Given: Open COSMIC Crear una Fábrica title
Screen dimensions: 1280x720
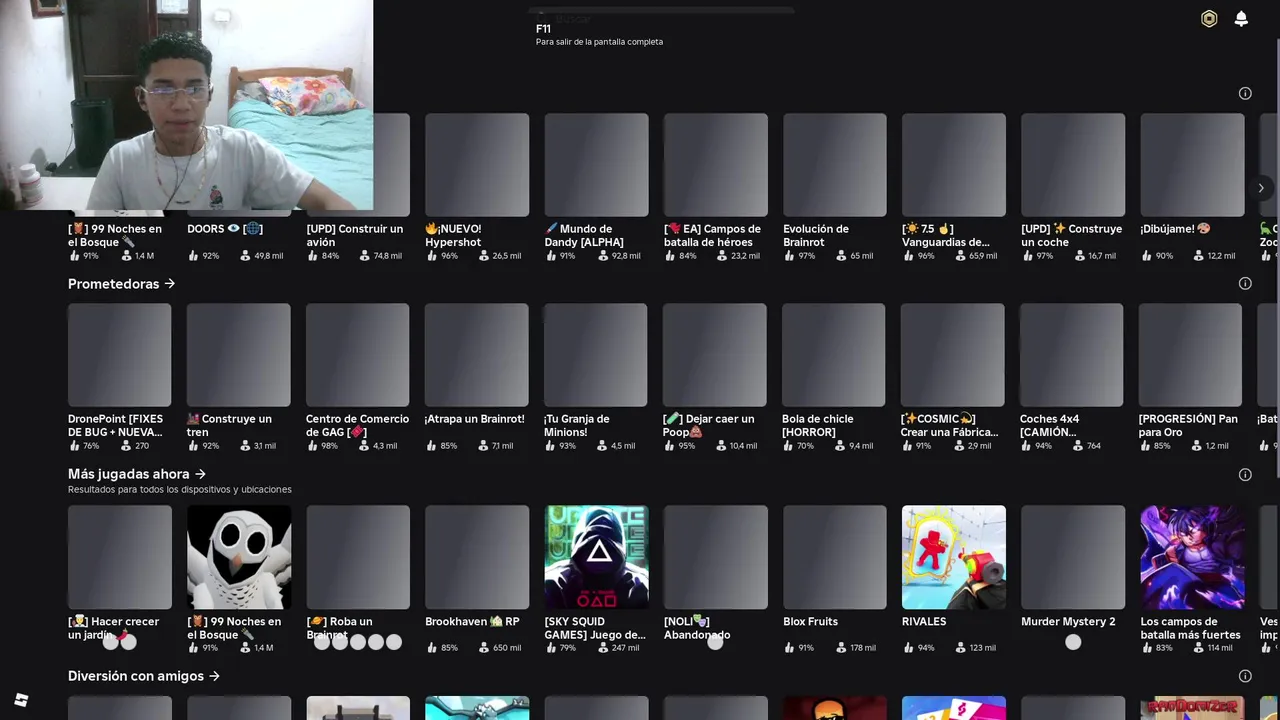Looking at the screenshot, I should coord(949,425).
